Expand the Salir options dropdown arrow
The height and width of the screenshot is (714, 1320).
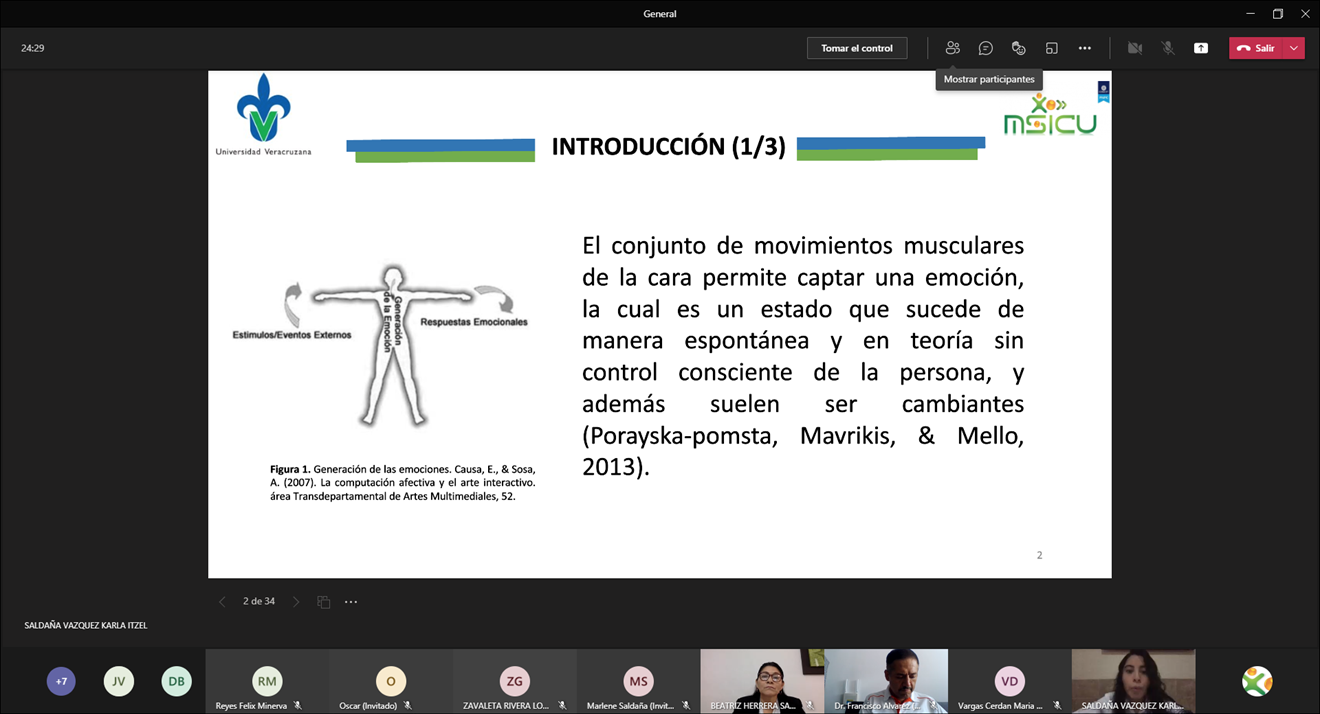coord(1294,48)
